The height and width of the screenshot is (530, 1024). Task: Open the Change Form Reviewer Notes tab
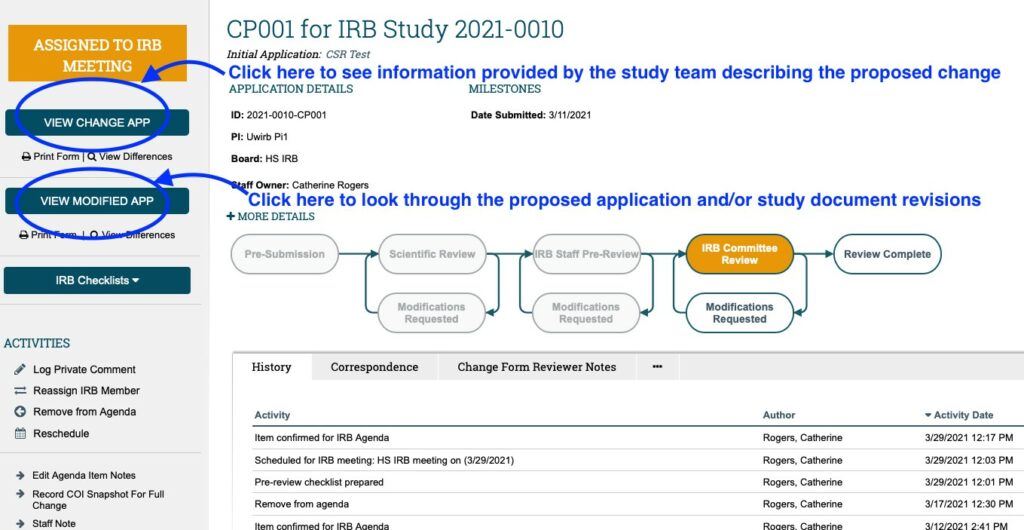coord(536,367)
